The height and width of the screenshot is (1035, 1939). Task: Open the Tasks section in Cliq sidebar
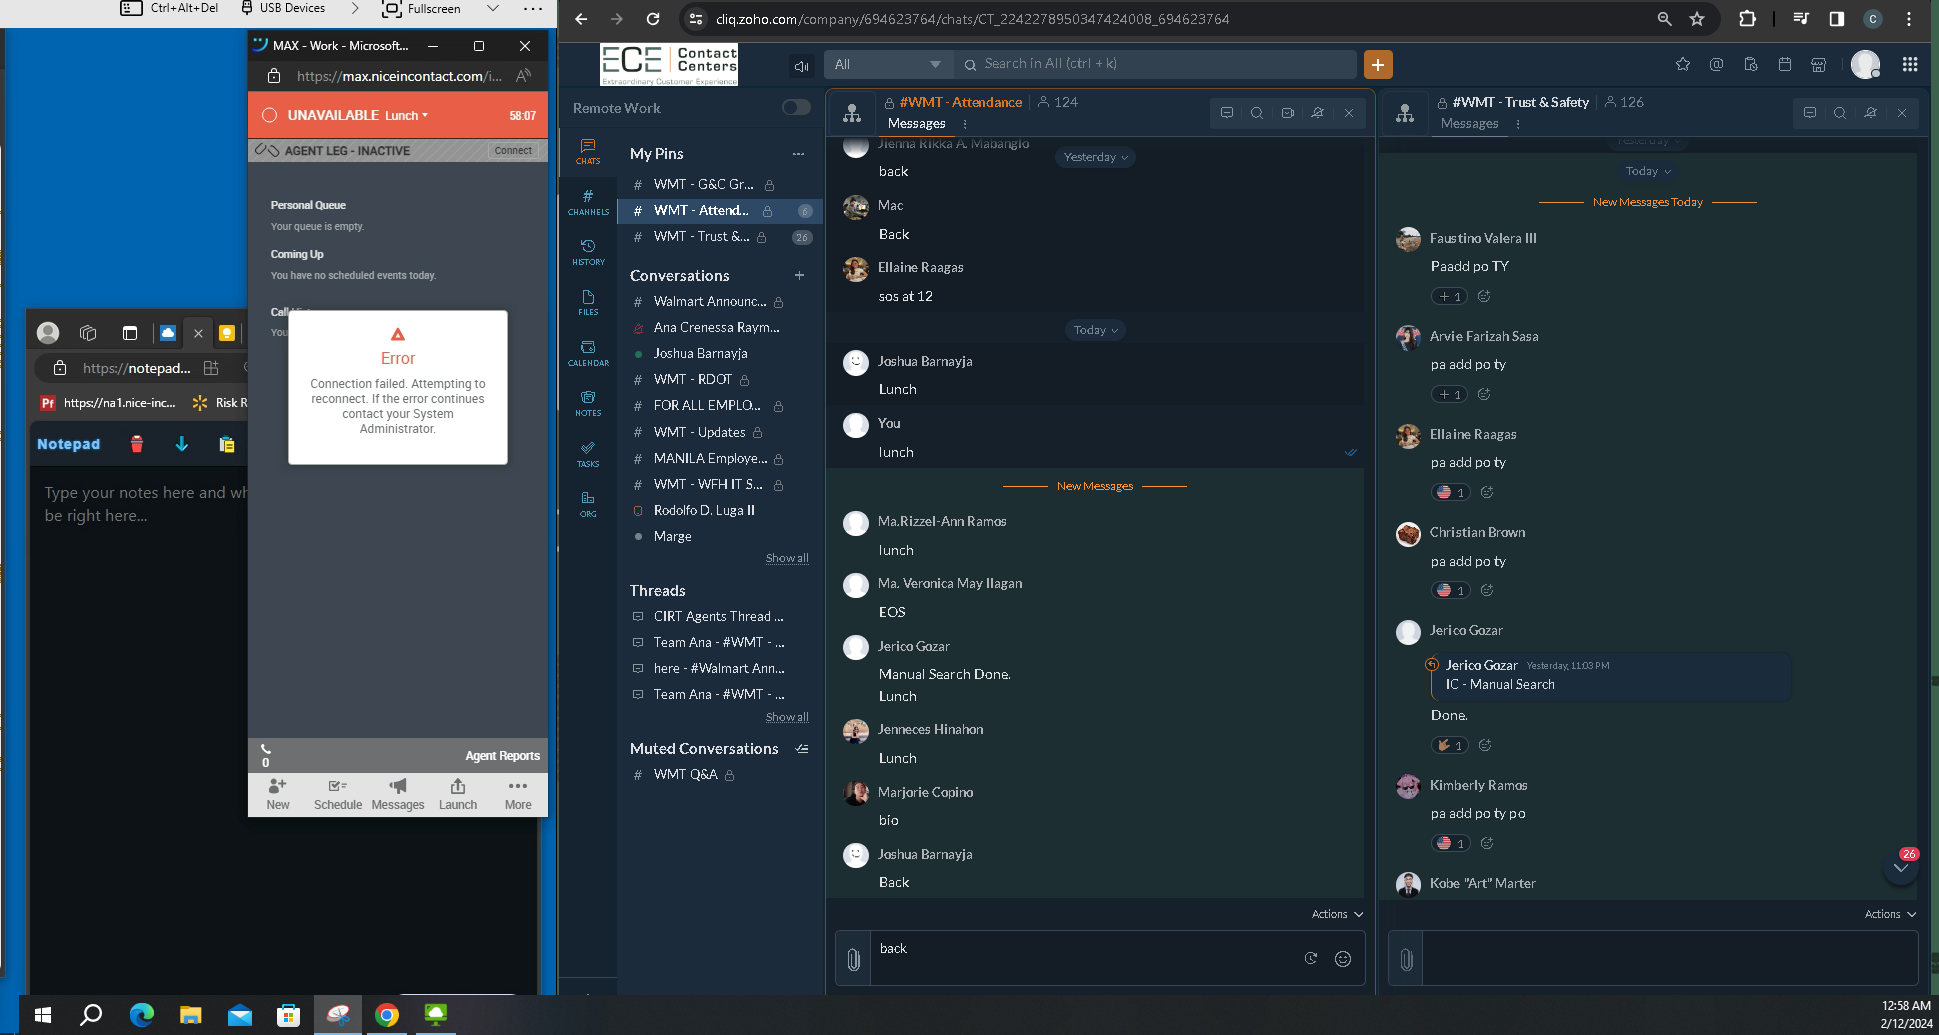point(588,454)
